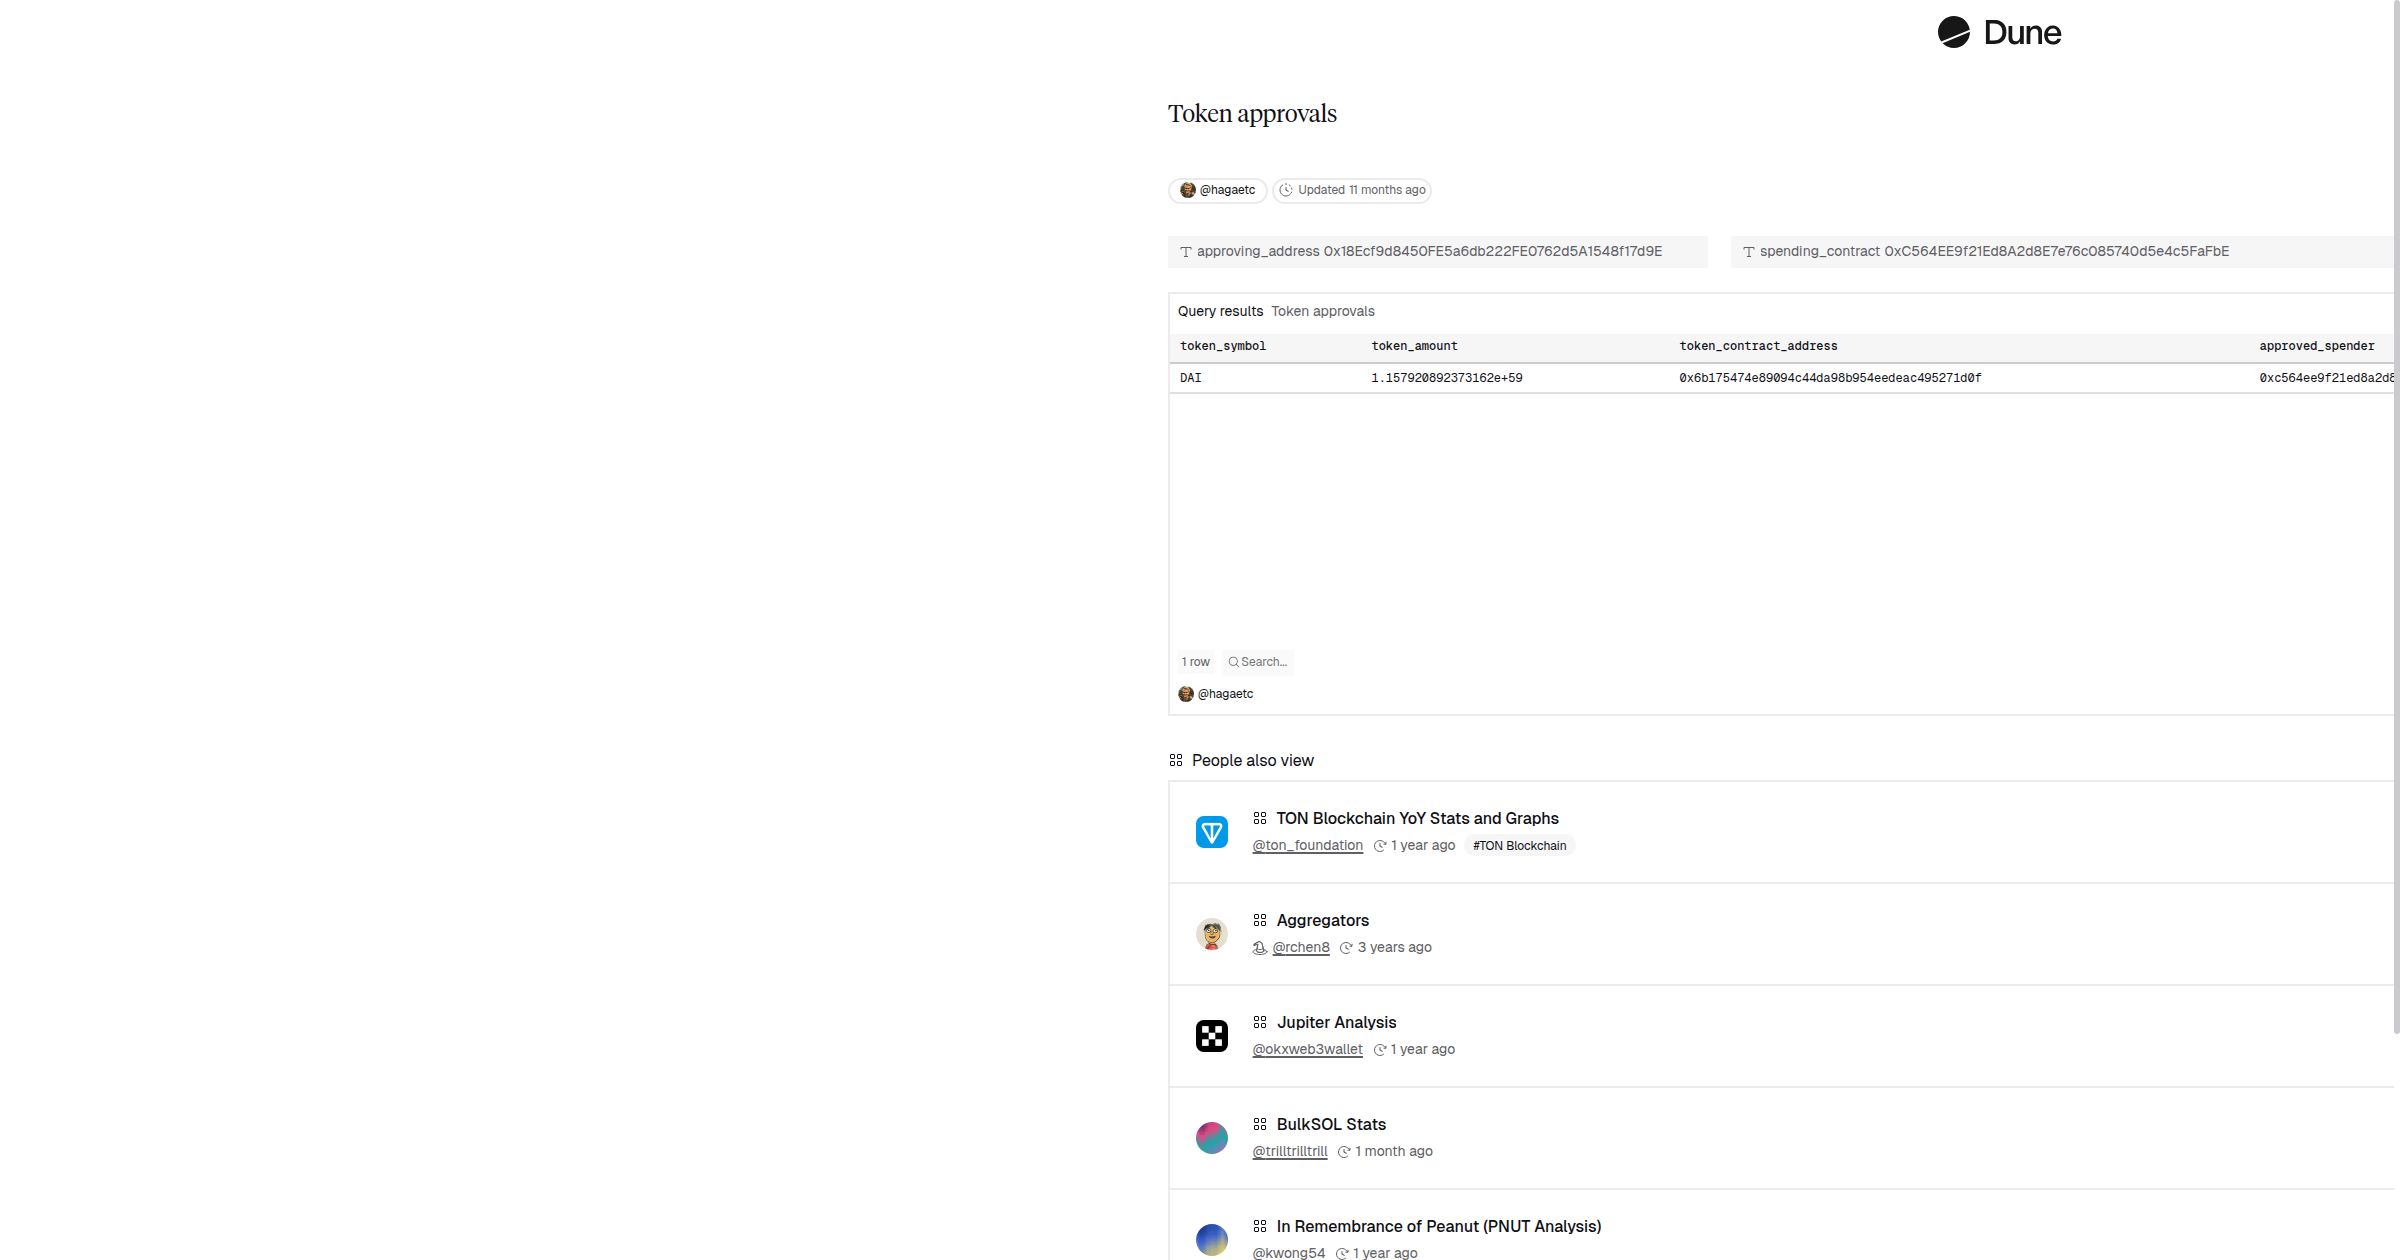The width and height of the screenshot is (2400, 1260).
Task: Select the Token approvals results tab
Action: (x=1322, y=311)
